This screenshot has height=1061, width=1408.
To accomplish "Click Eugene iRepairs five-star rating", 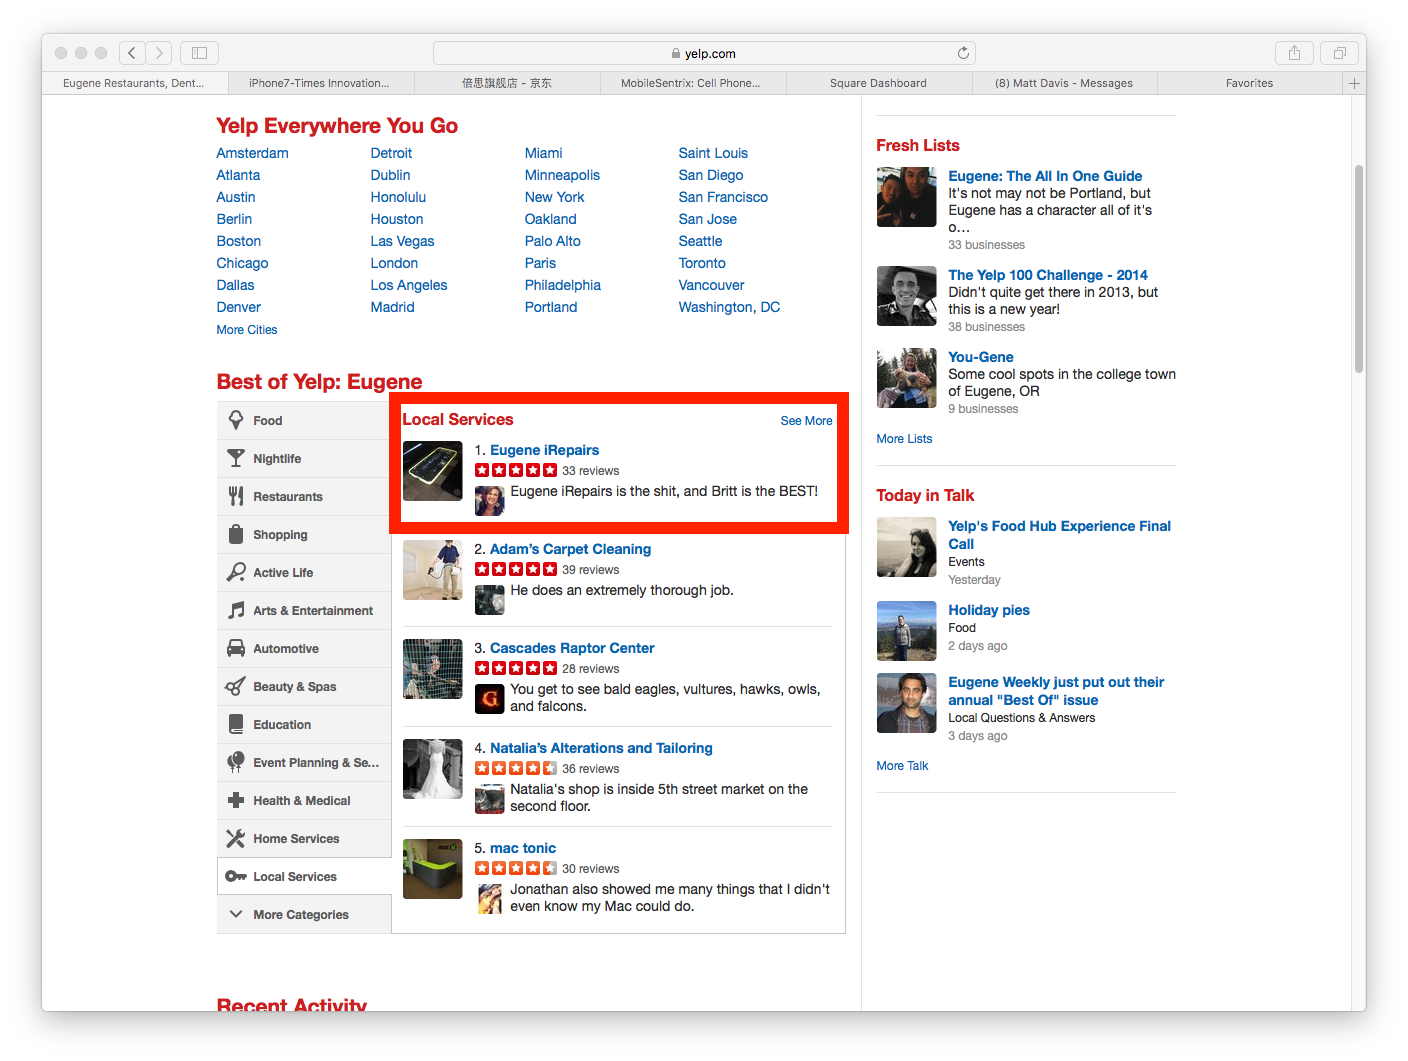I will coord(516,470).
